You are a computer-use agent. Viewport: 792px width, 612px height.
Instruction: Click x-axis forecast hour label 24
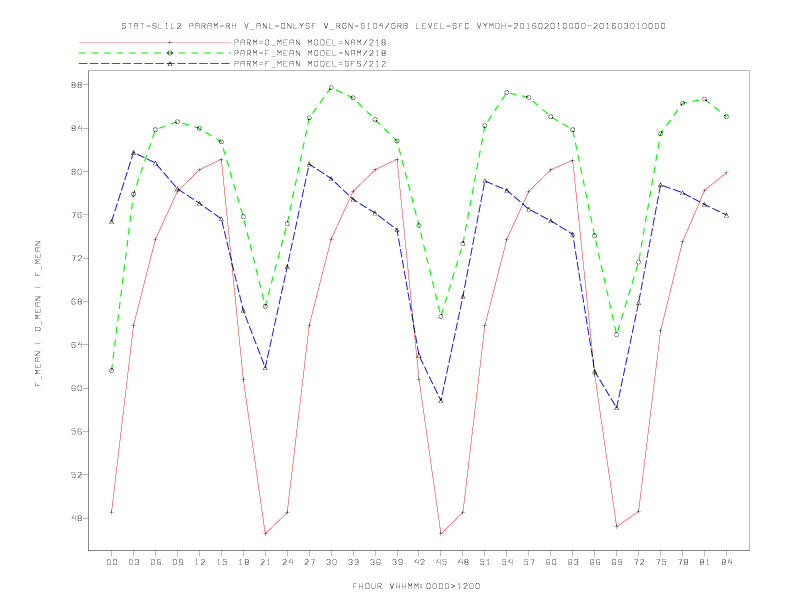pyautogui.click(x=287, y=562)
